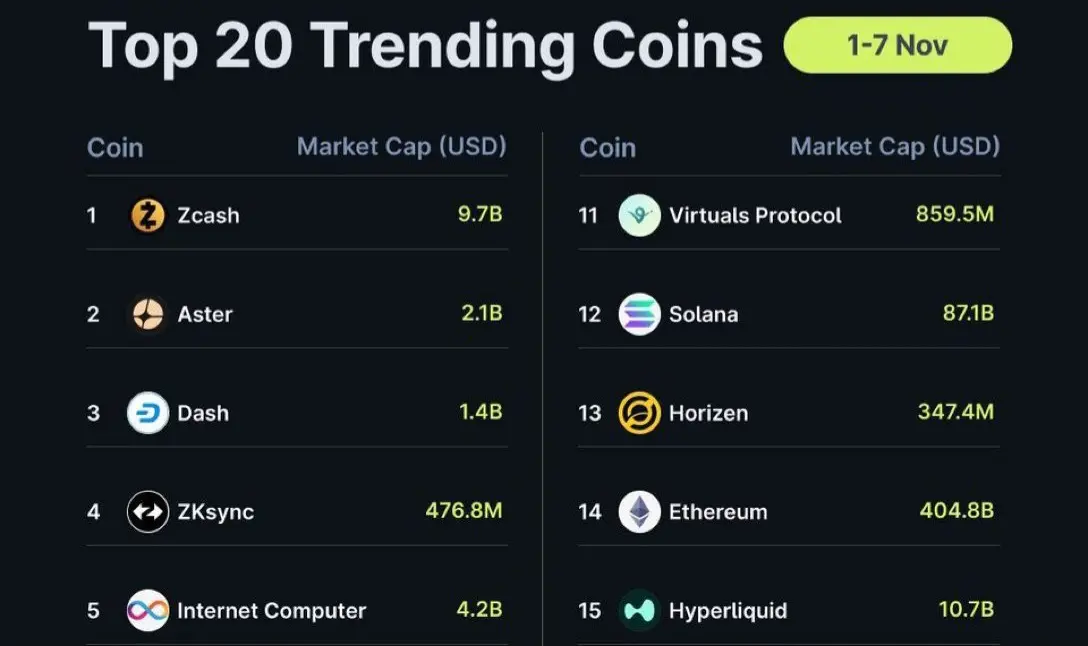Image resolution: width=1088 pixels, height=646 pixels.
Task: Open the Internet Computer infinity icon
Action: 148,611
